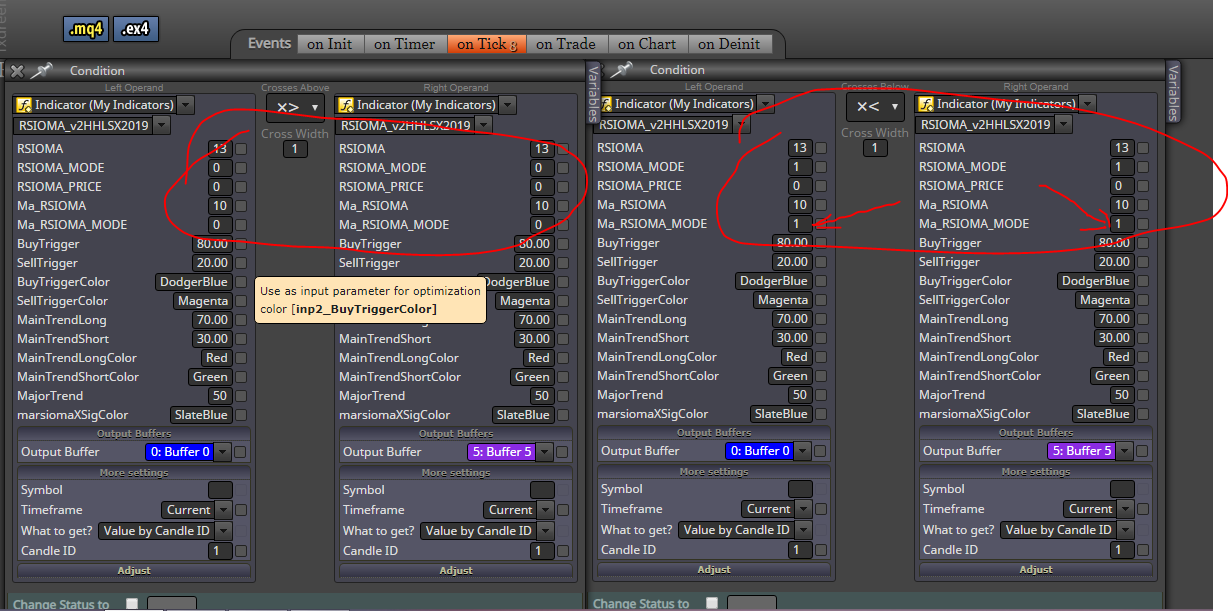Expand Indicator (My Indicators) dropdown in Crosses Above Left Operand
Viewport: 1228px width, 611px height.
tap(186, 105)
